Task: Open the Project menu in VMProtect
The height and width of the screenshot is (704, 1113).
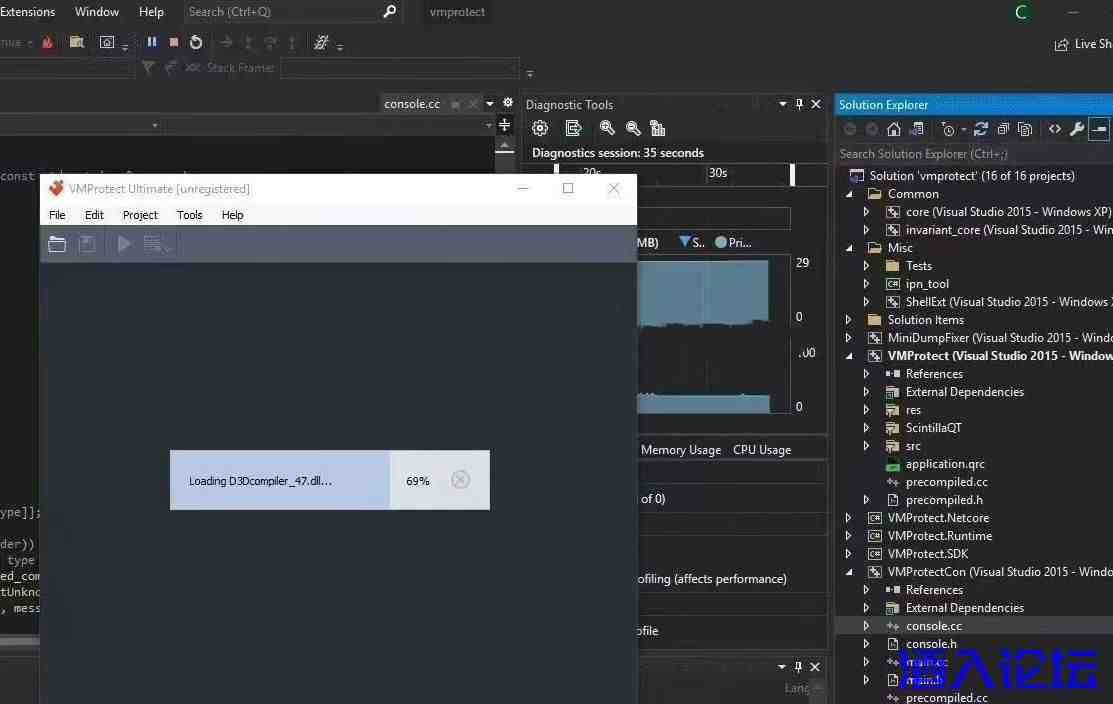Action: (x=140, y=215)
